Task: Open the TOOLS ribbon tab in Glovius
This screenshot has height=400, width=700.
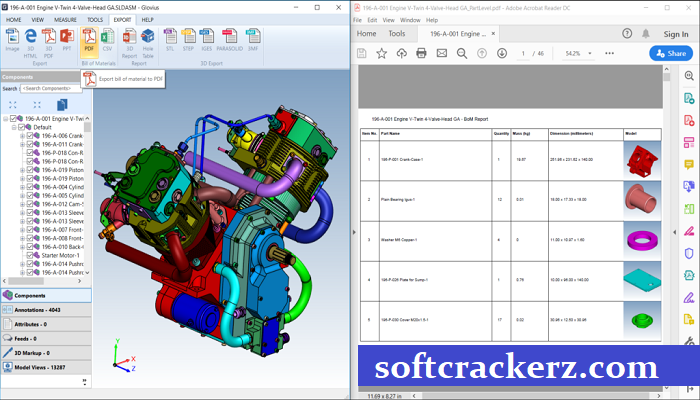Action: click(x=95, y=20)
